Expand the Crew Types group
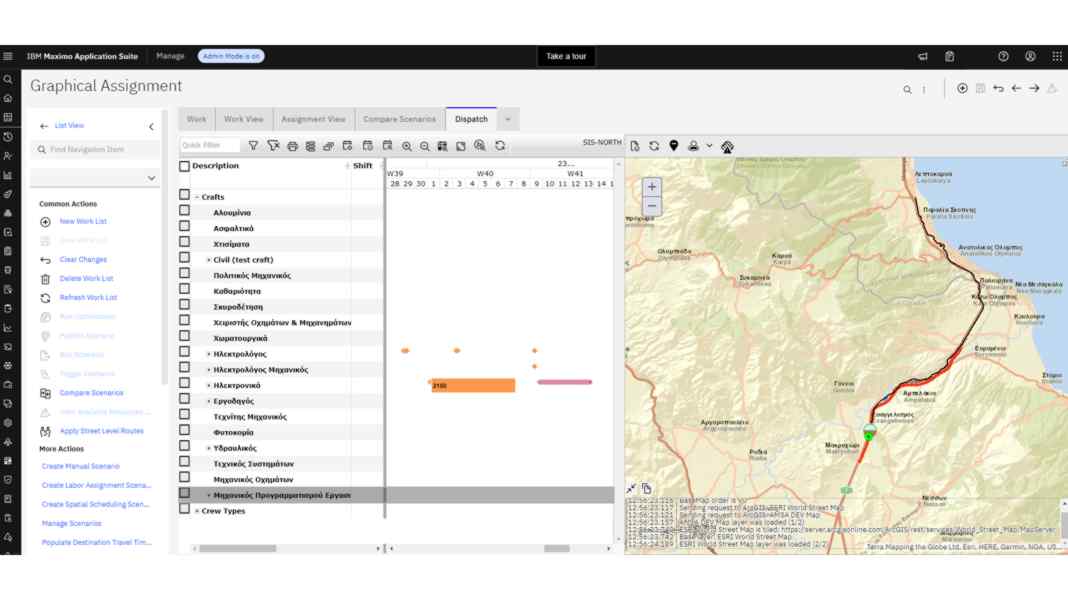Screen dimensions: 1068x600 click(x=197, y=511)
